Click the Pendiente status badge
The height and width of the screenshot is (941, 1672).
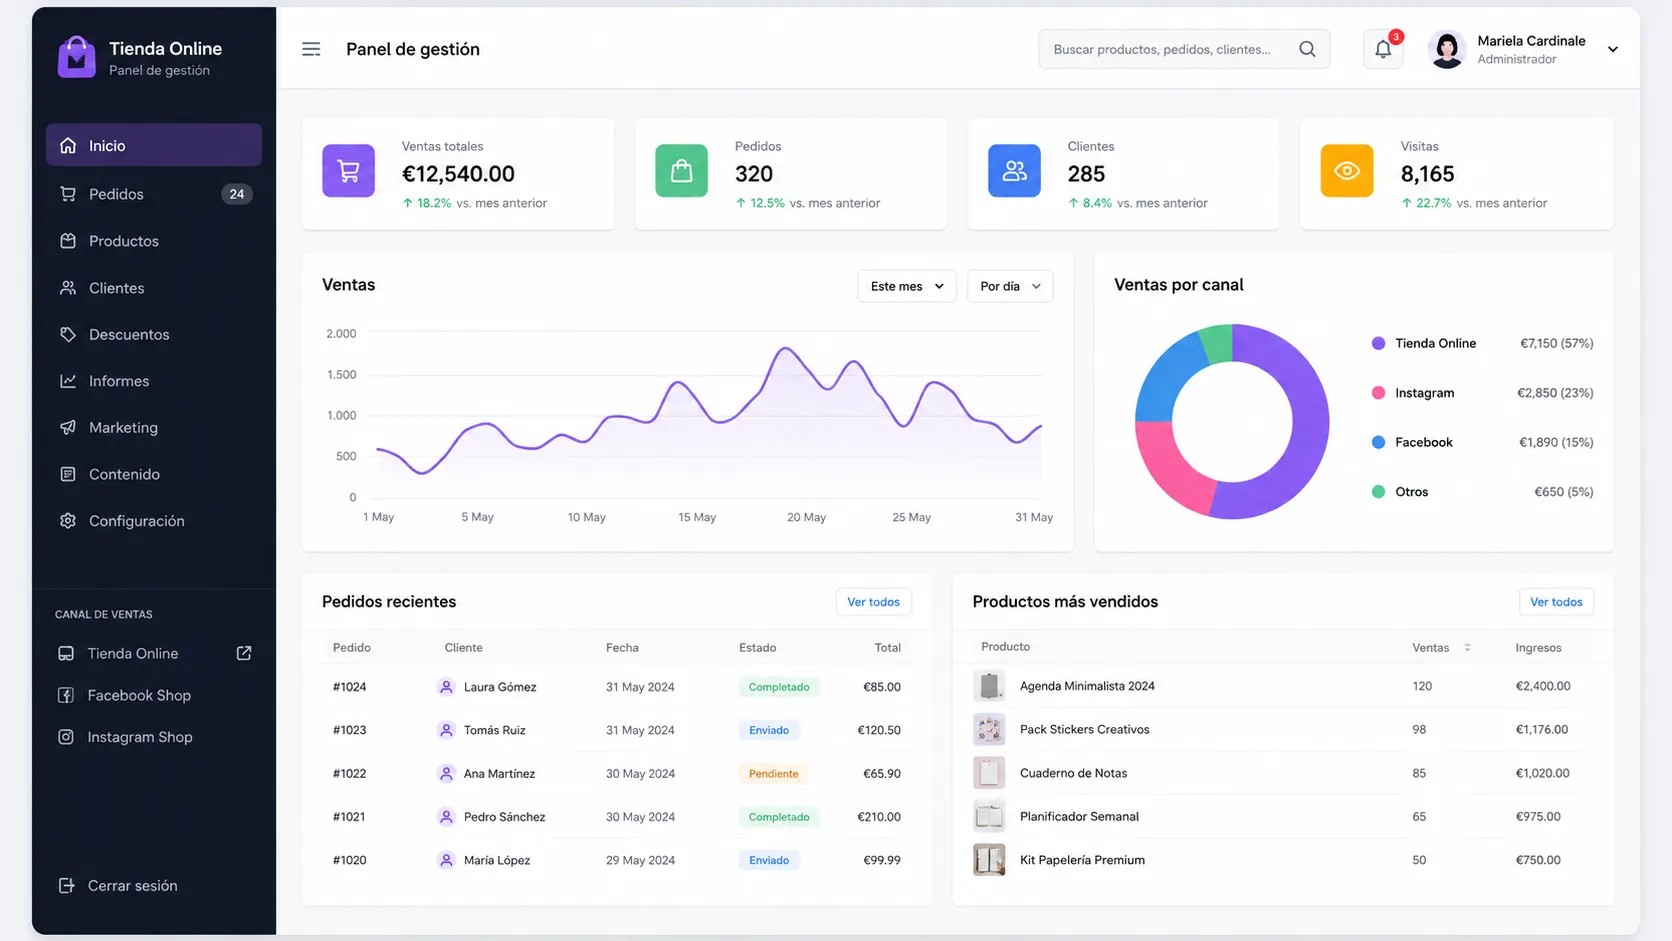tap(773, 773)
